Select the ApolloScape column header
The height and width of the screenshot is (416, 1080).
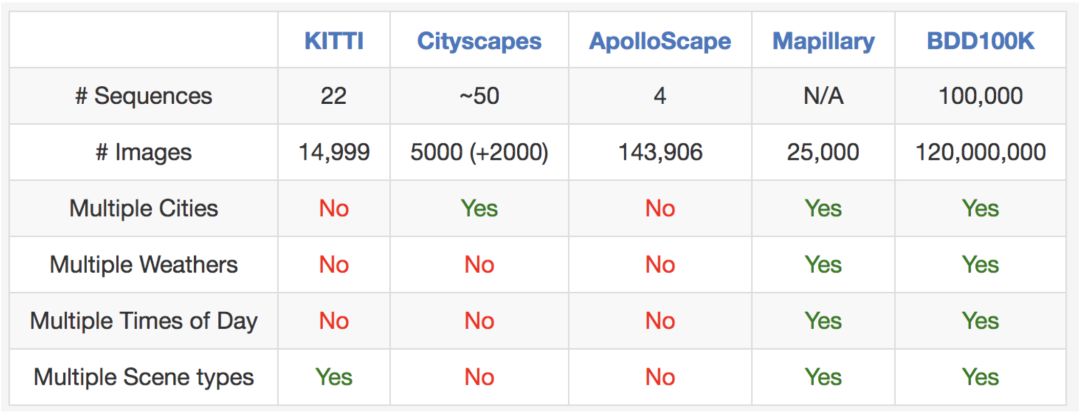coord(660,41)
